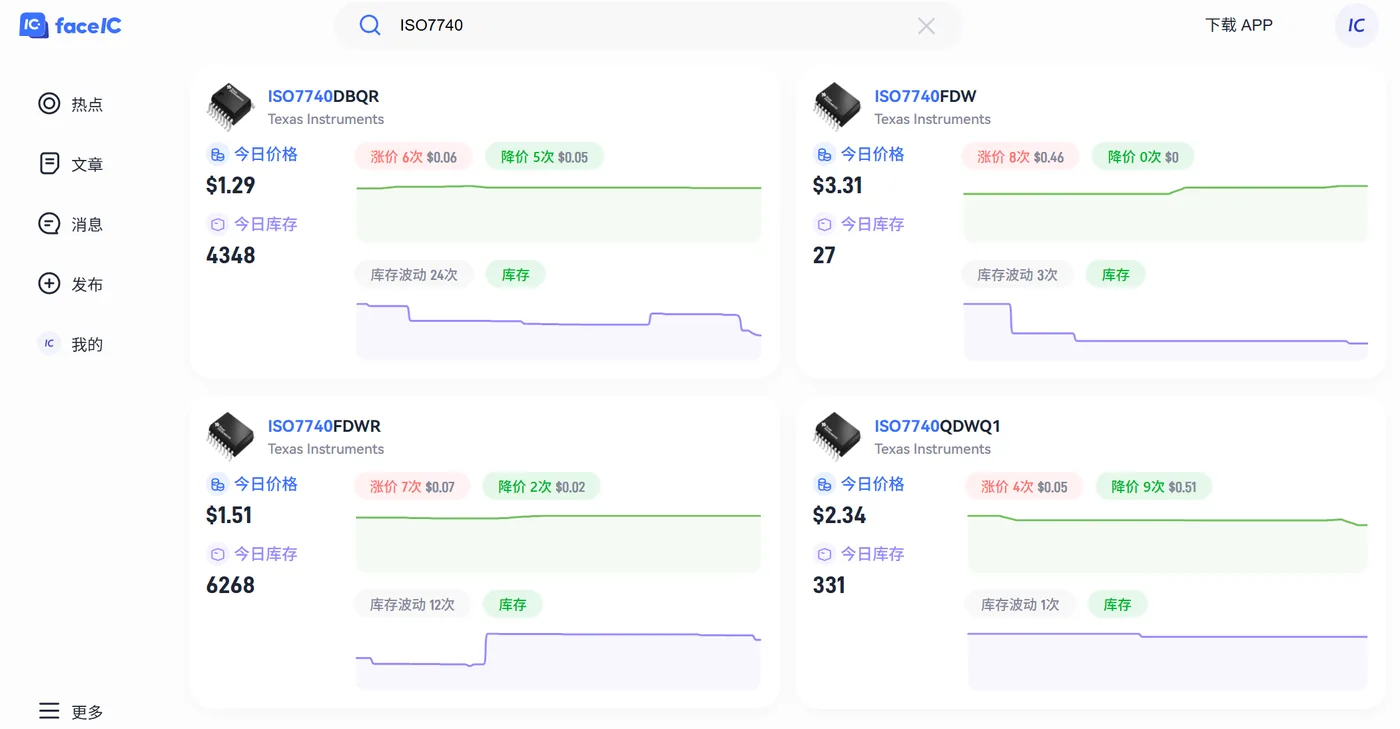The width and height of the screenshot is (1400, 729).
Task: Click the ISO7740DBQR green price trend chart
Action: (559, 212)
